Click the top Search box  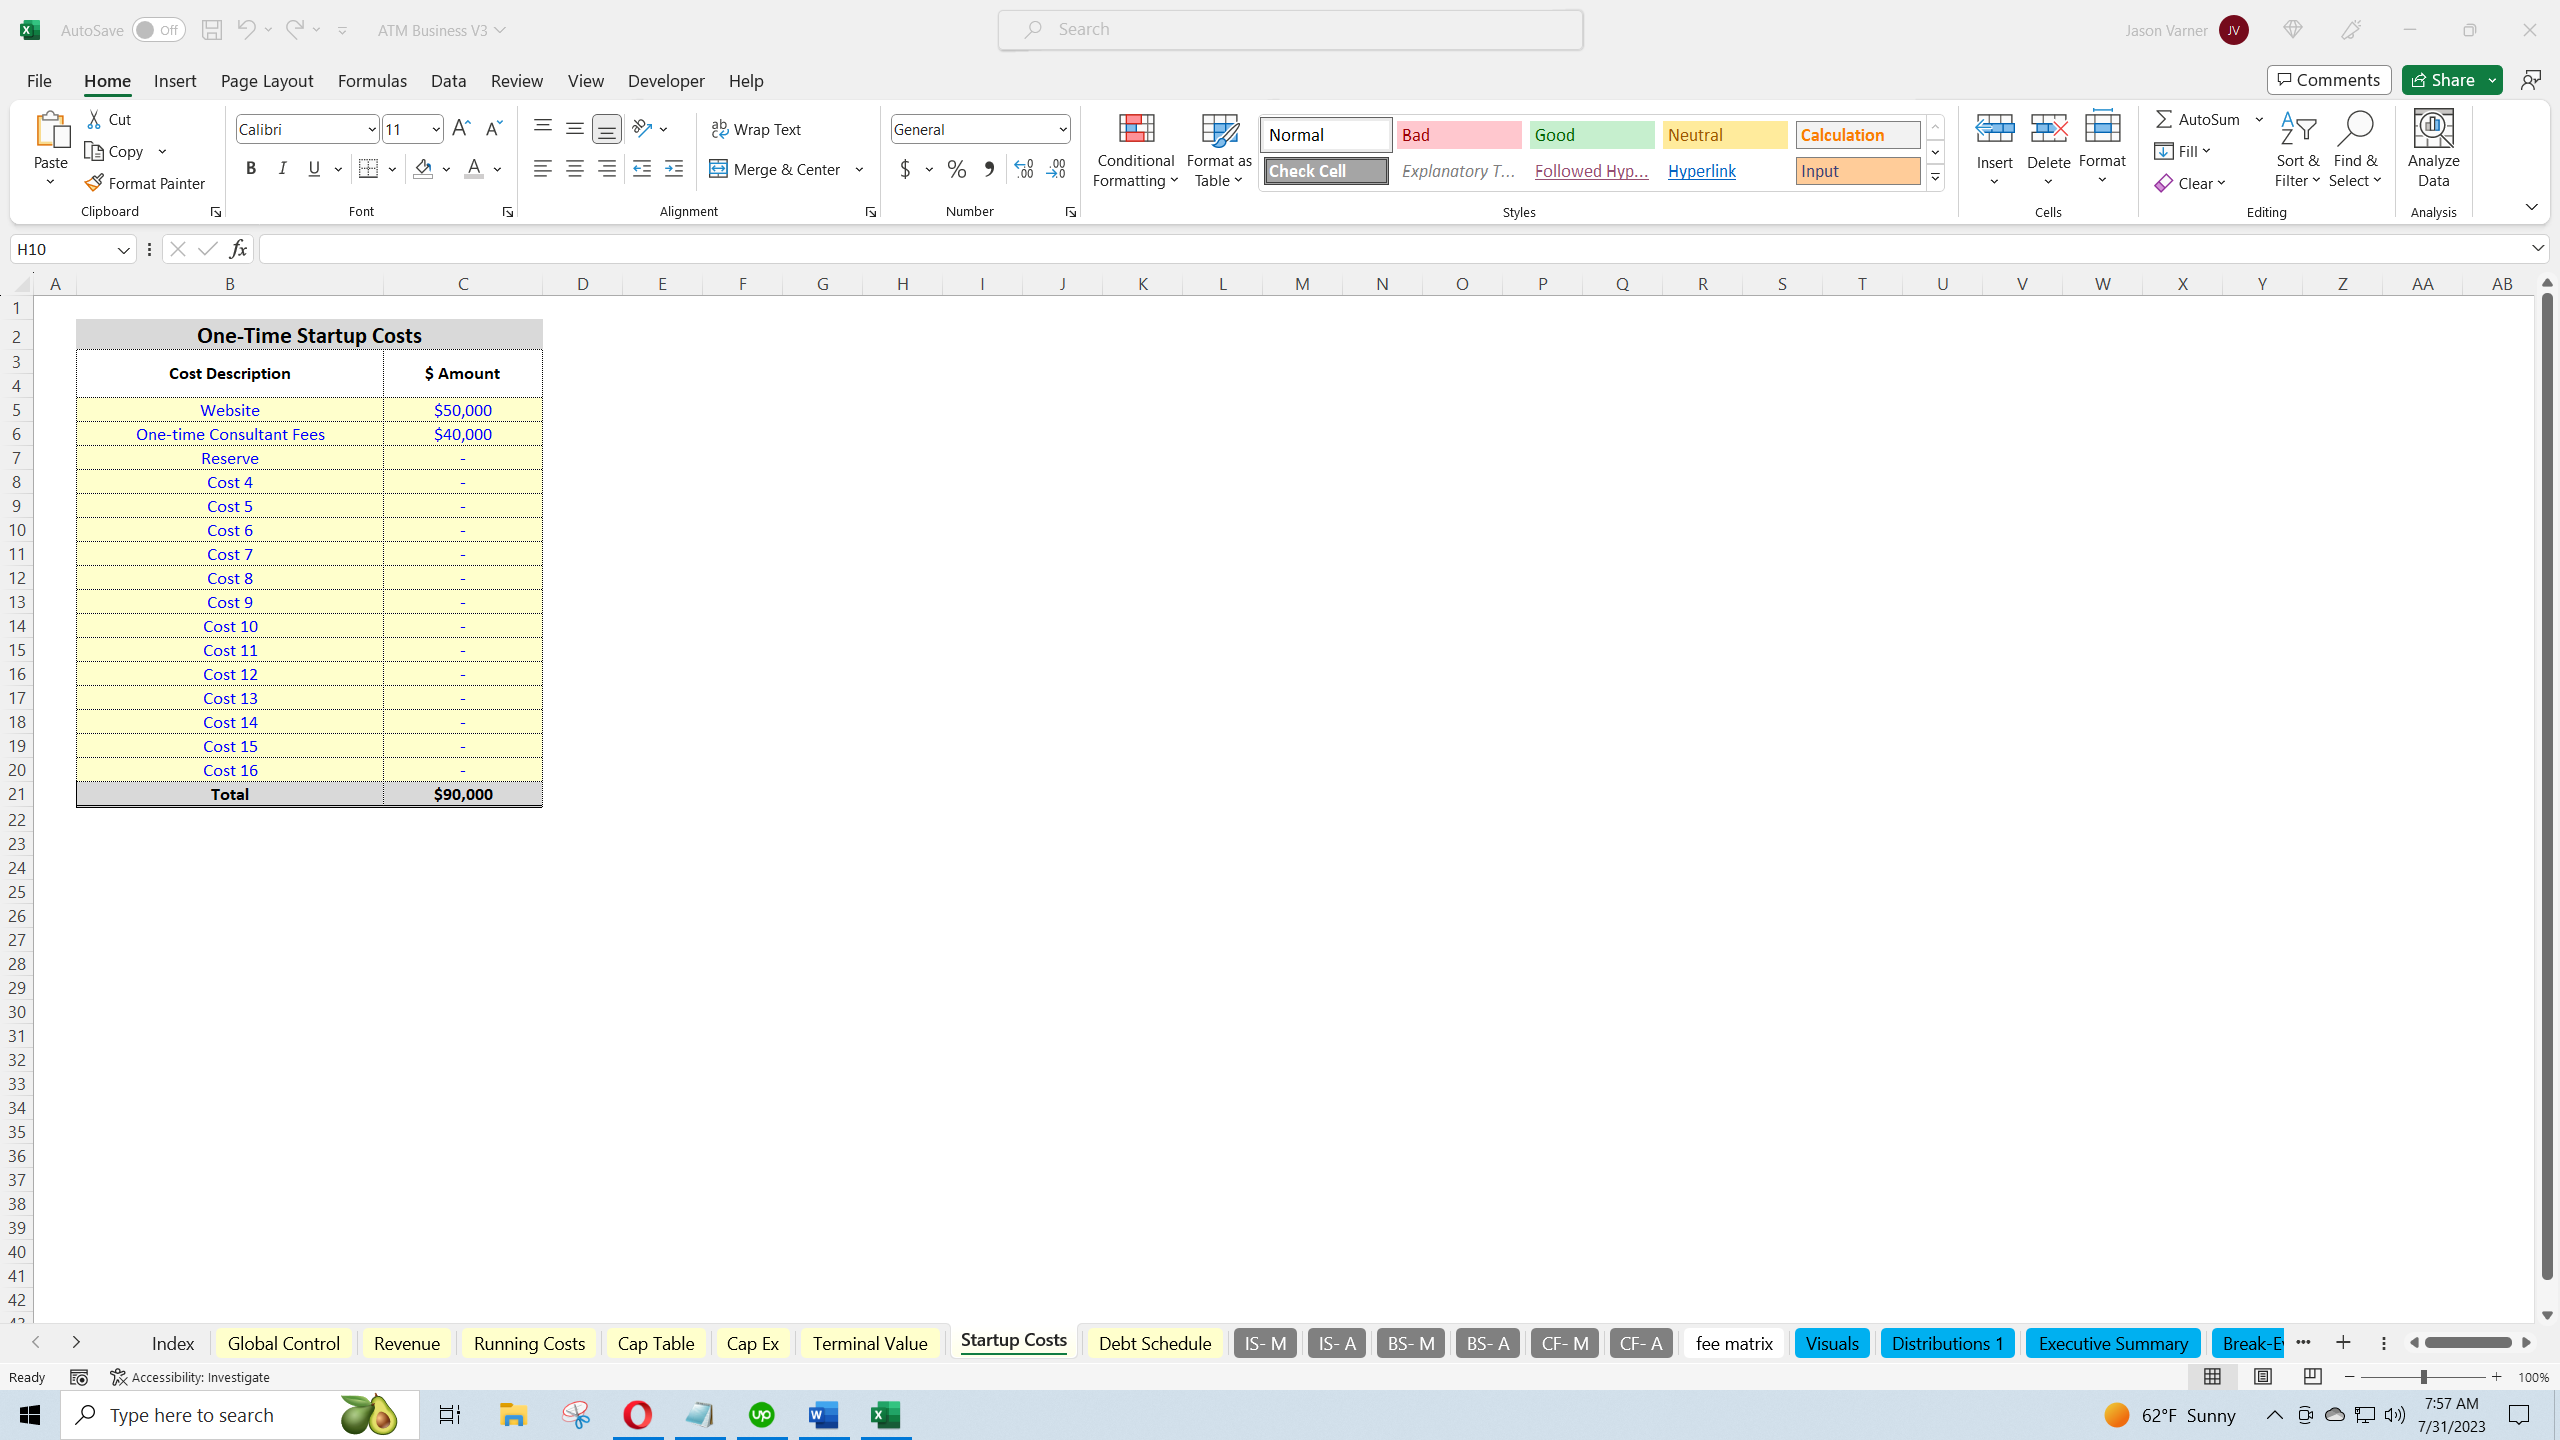tap(1290, 30)
